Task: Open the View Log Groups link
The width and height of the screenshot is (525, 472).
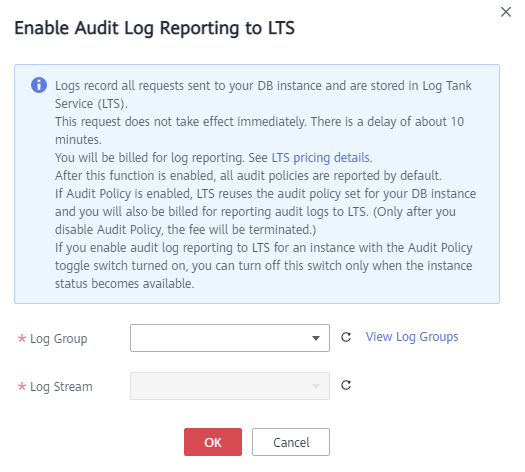Action: pyautogui.click(x=411, y=337)
